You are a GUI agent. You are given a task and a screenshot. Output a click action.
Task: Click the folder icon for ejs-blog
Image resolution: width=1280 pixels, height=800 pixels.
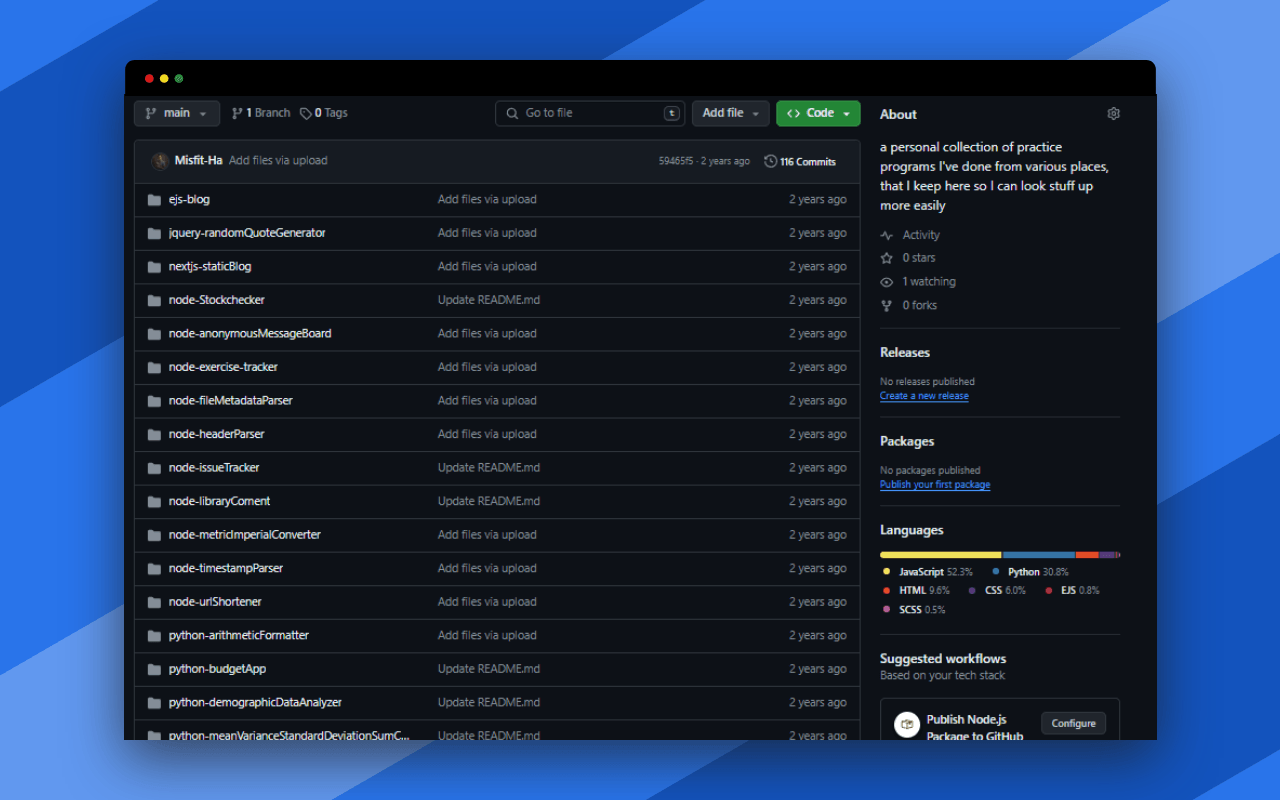click(154, 200)
